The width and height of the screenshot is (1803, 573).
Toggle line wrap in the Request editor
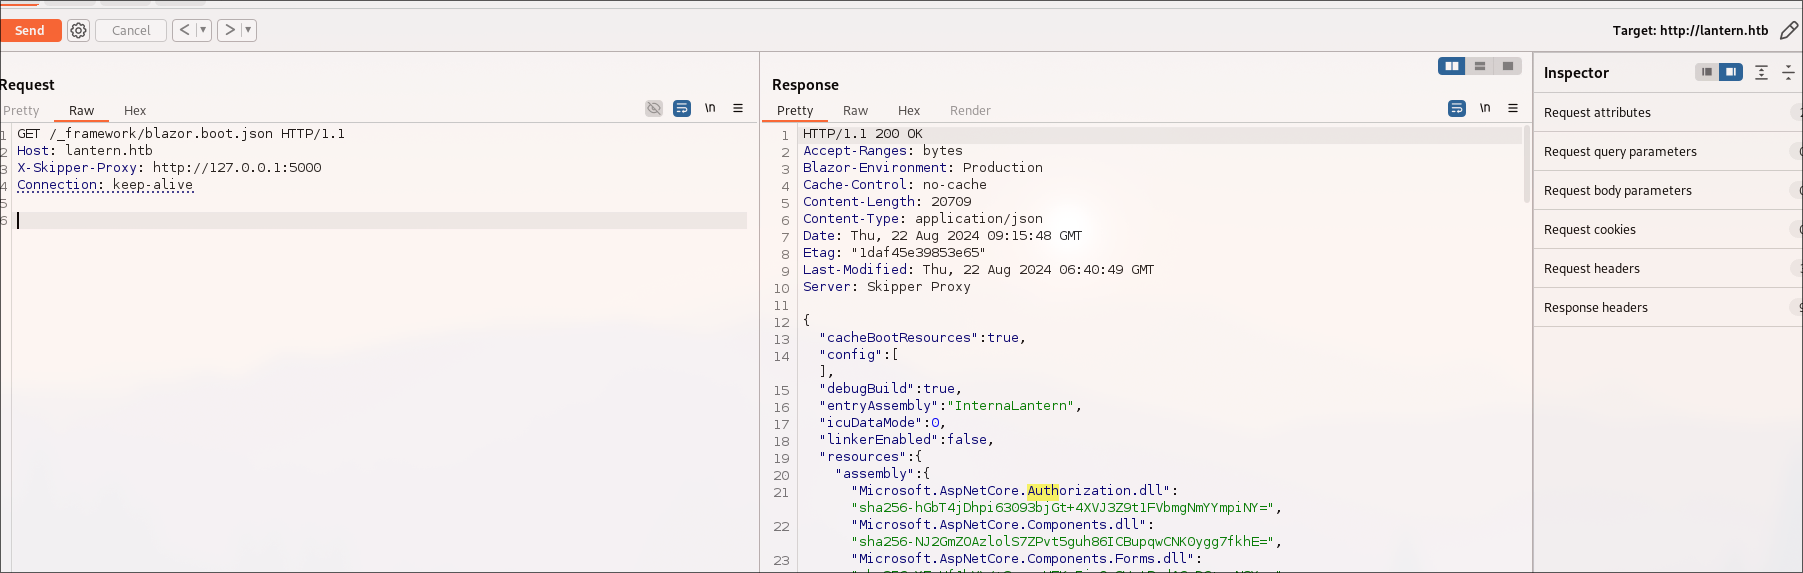(x=682, y=108)
